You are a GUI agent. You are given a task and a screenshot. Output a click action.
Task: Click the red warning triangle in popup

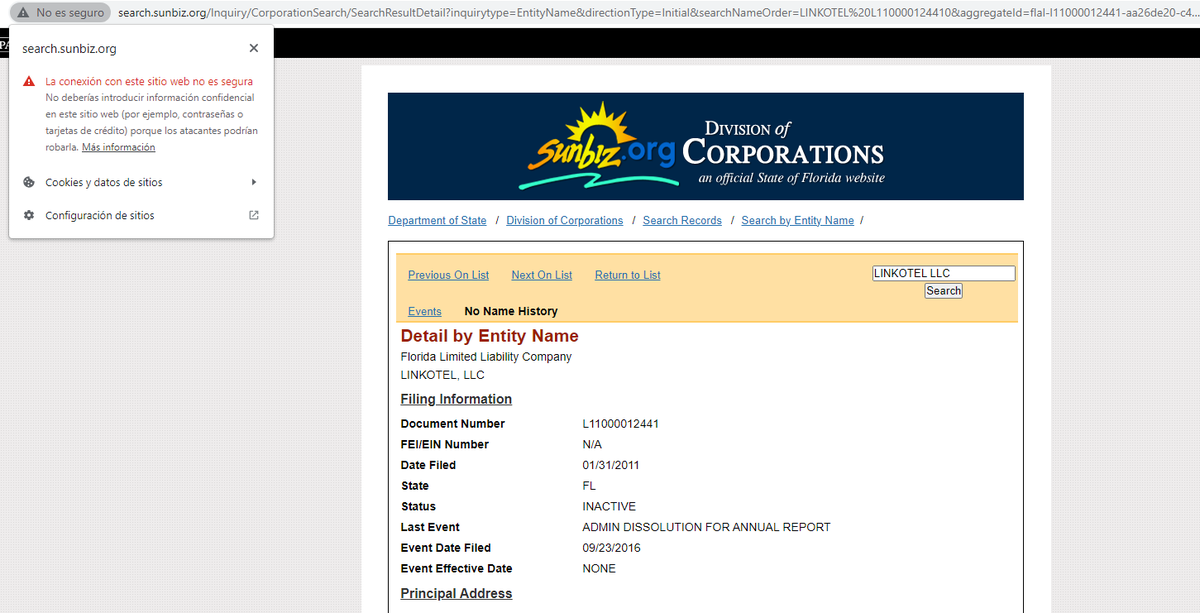[29, 82]
